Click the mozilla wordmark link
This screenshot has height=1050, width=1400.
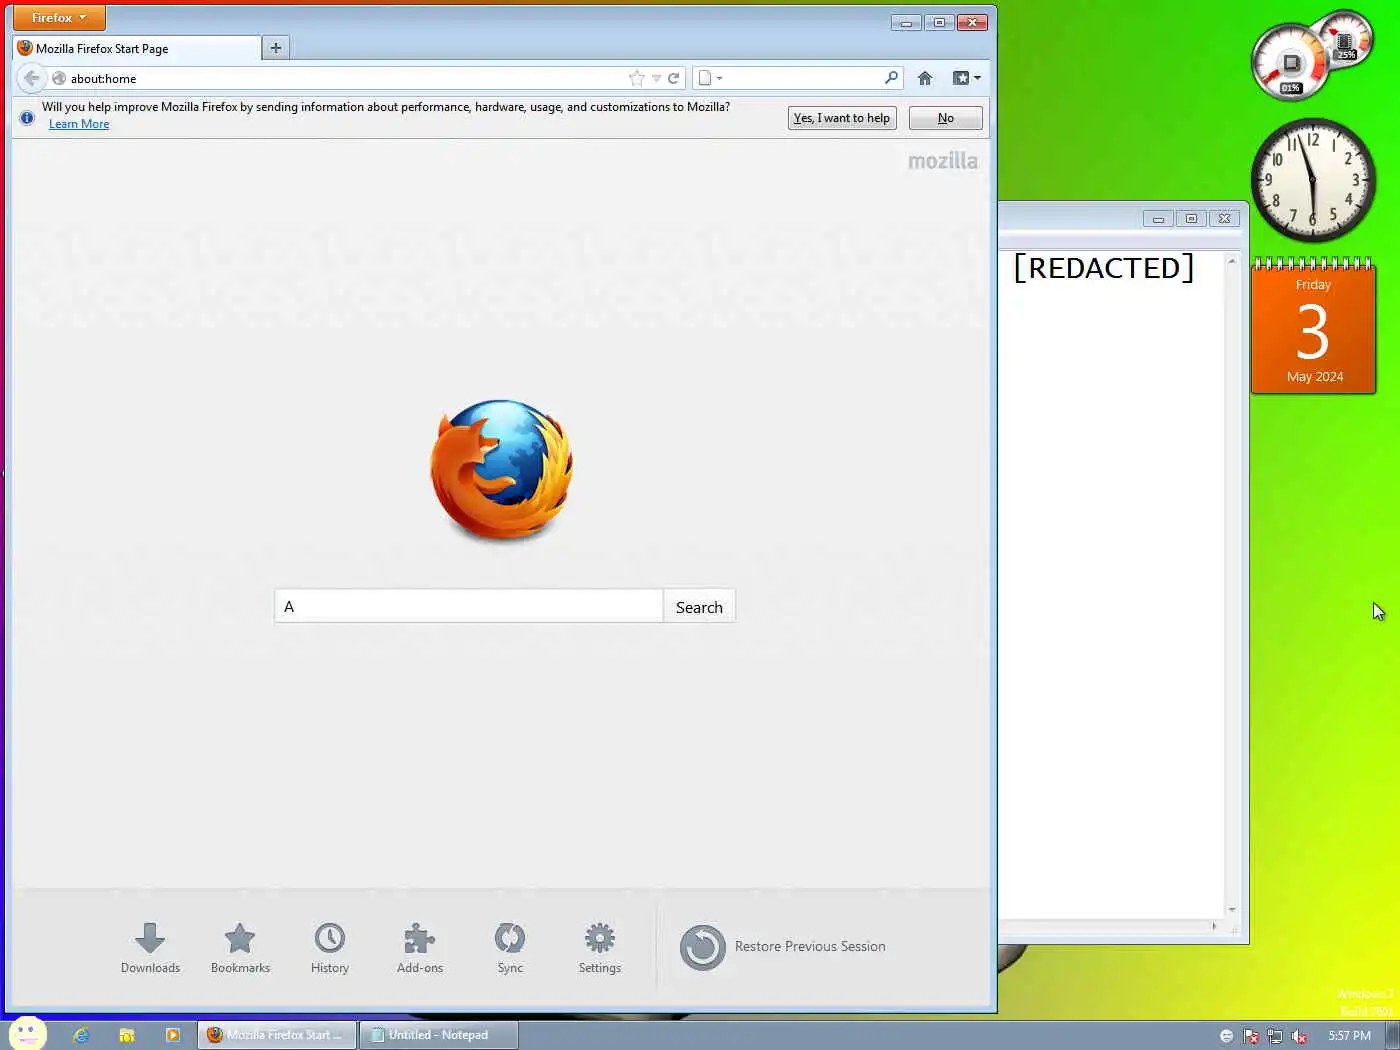943,161
